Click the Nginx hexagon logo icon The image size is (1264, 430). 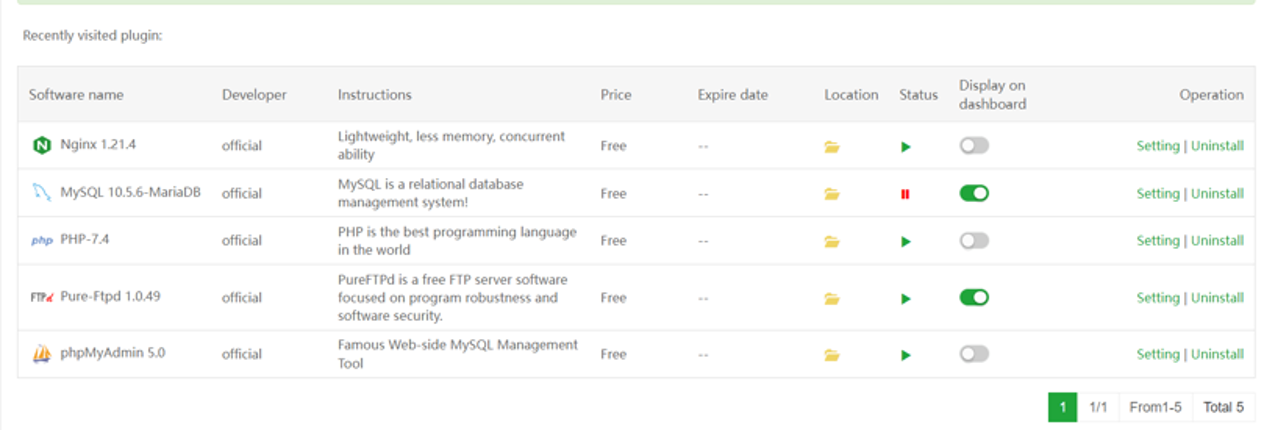[x=41, y=145]
